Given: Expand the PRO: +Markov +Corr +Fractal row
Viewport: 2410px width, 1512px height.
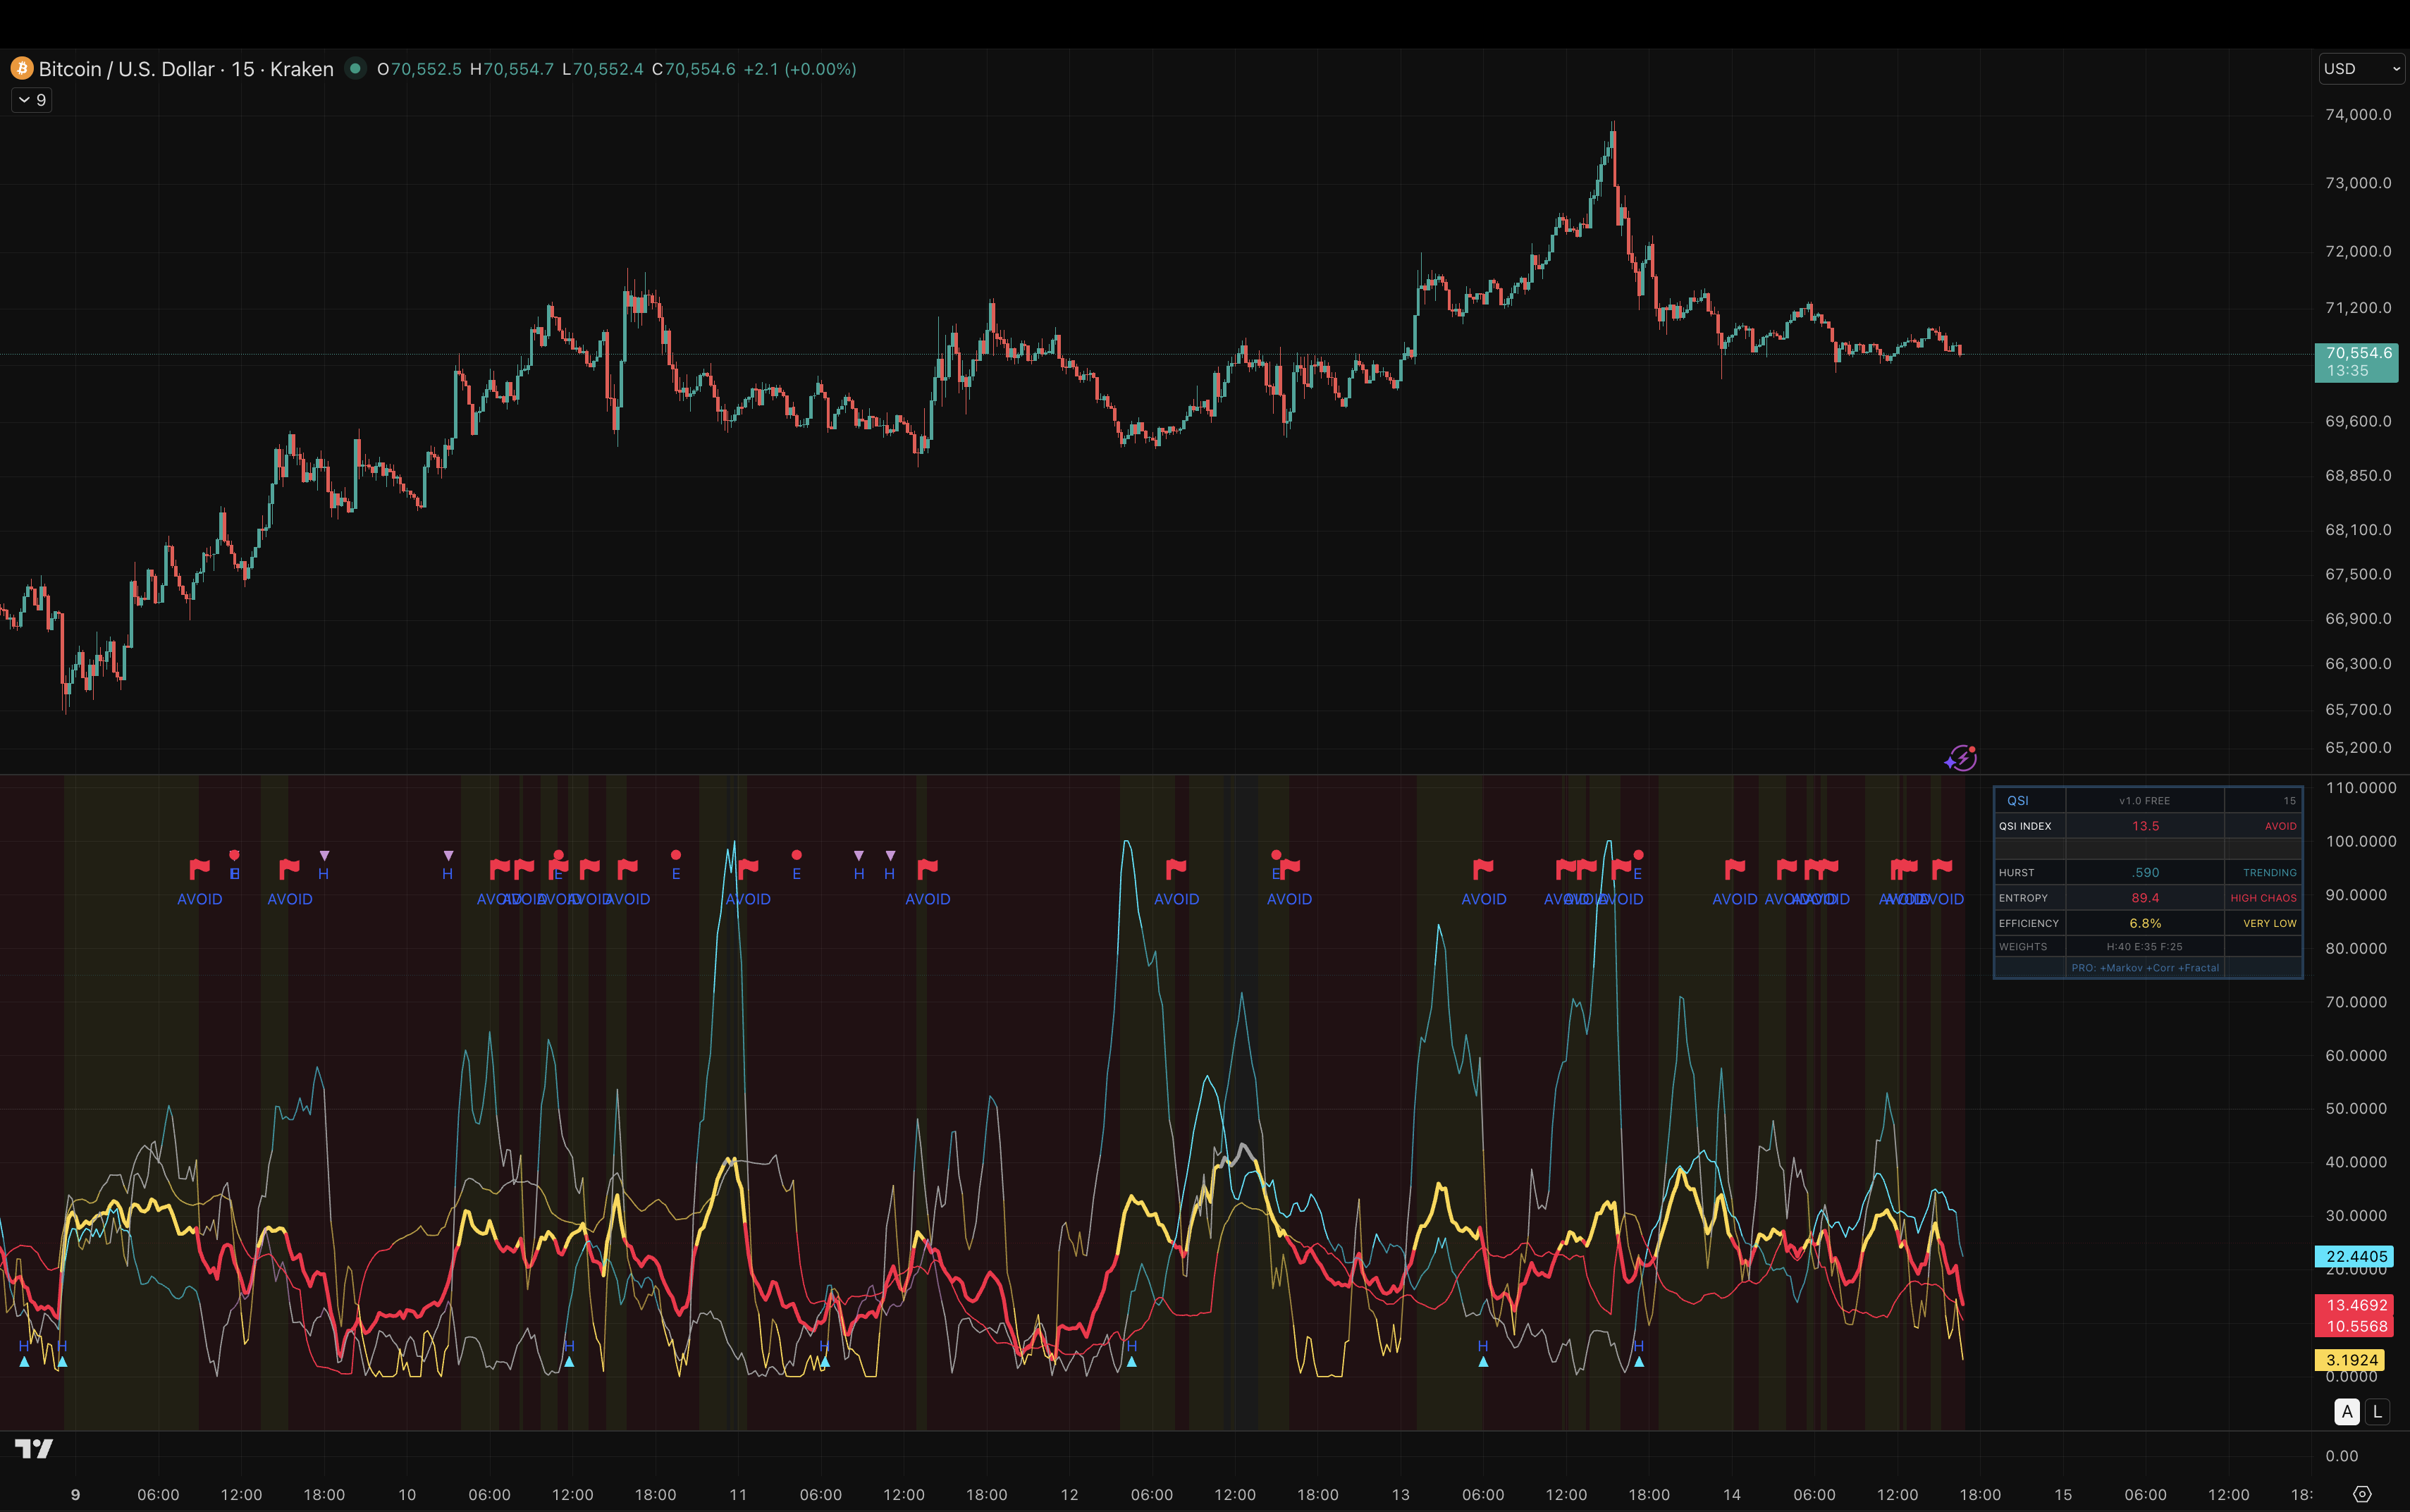Looking at the screenshot, I should pyautogui.click(x=2145, y=967).
